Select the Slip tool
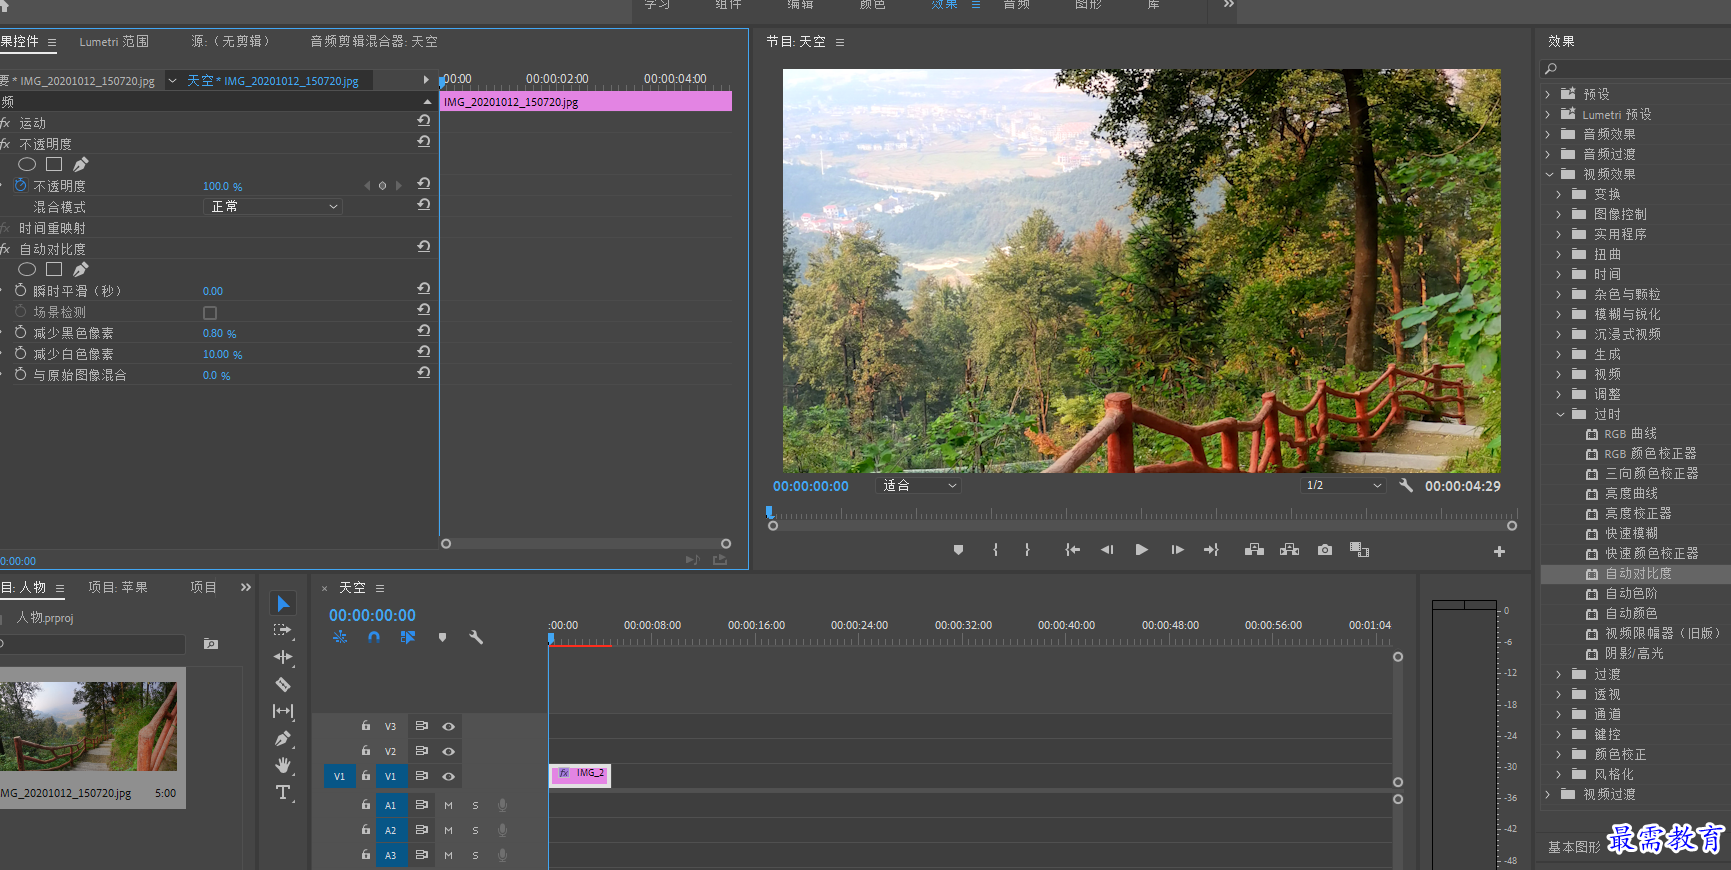Image resolution: width=1731 pixels, height=870 pixels. (283, 711)
